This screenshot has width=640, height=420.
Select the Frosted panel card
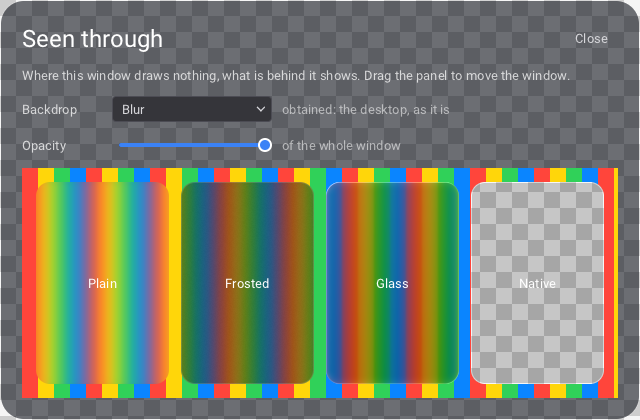pyautogui.click(x=247, y=283)
